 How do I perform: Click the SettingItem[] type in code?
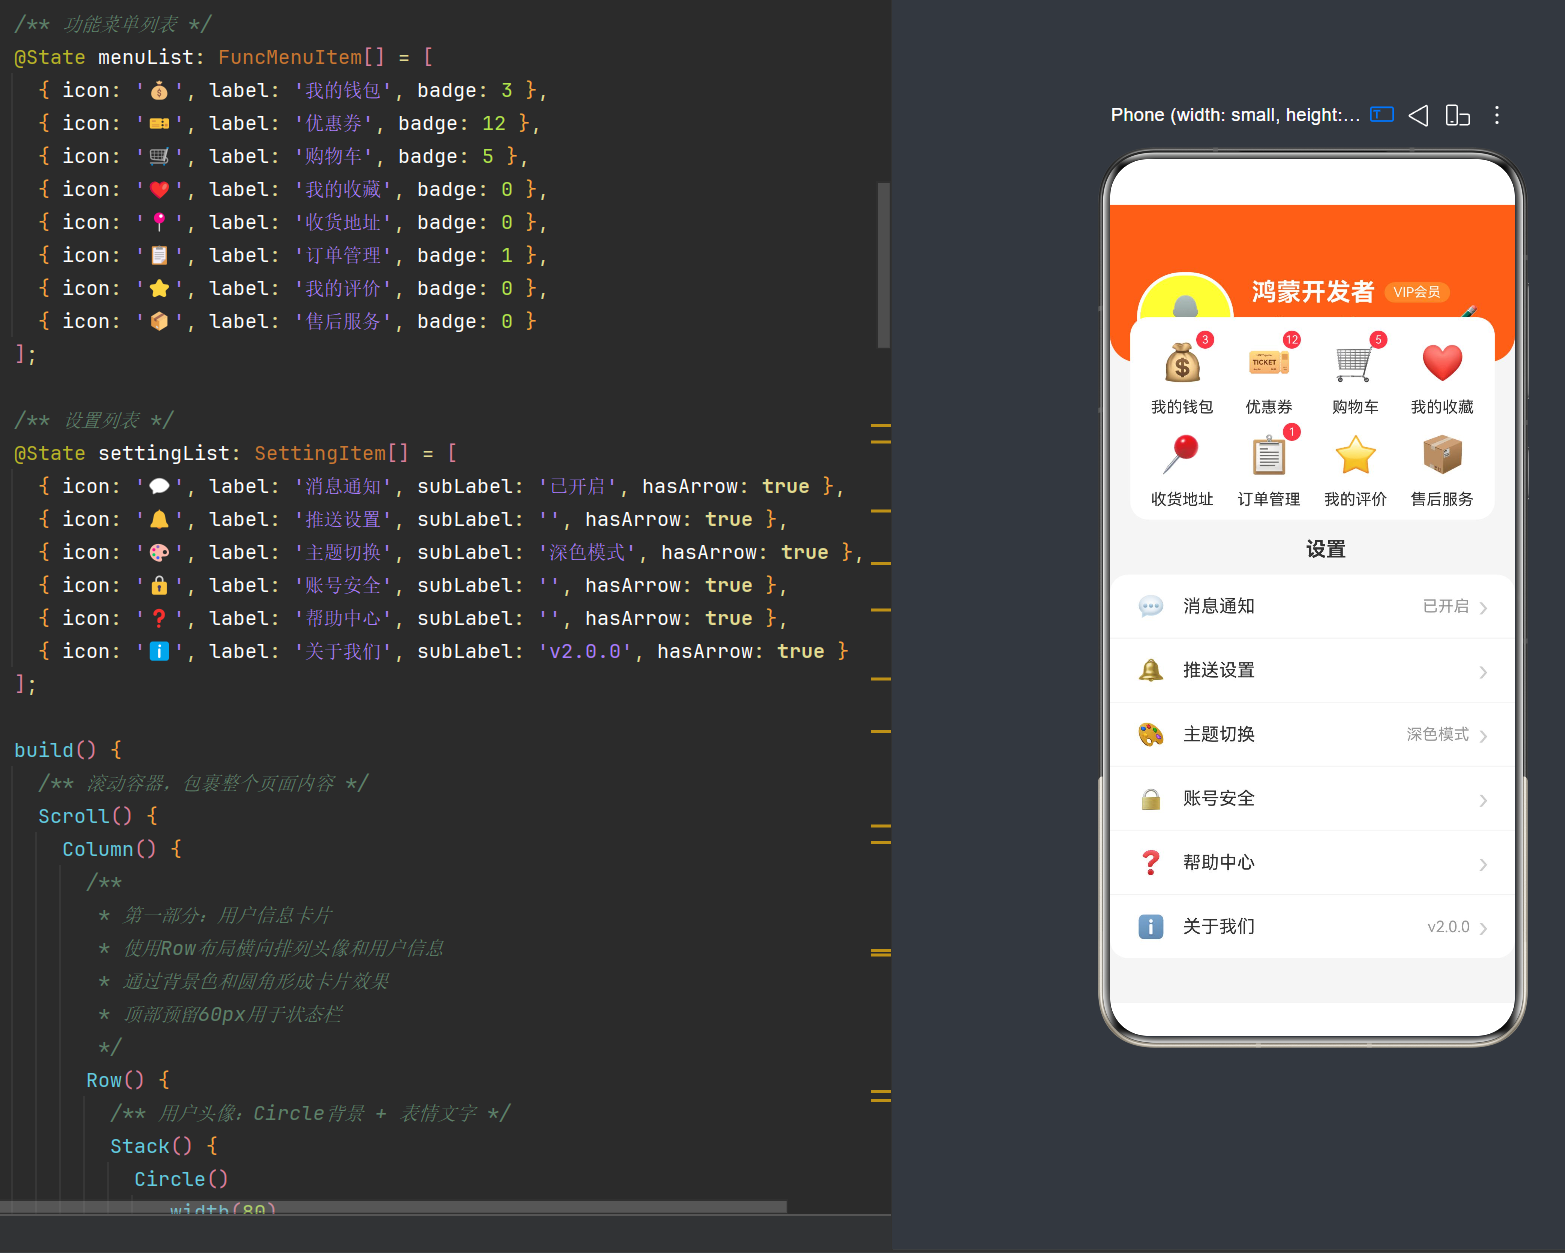pos(331,453)
